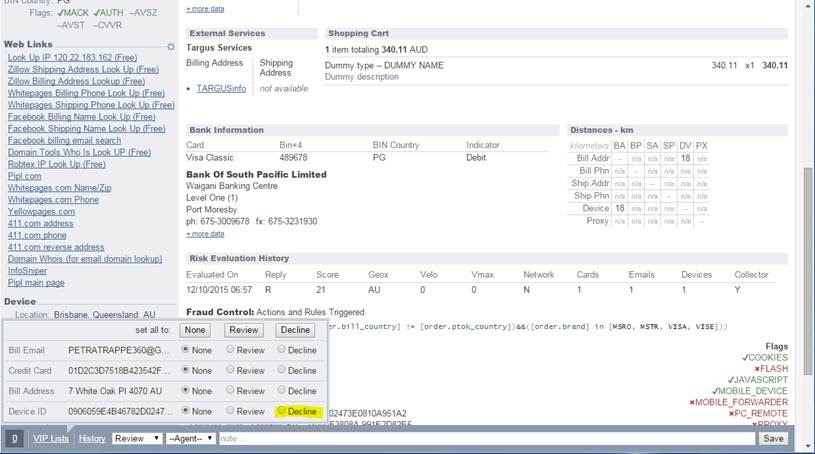Open Facebook Billing Name Look Up link

82,116
